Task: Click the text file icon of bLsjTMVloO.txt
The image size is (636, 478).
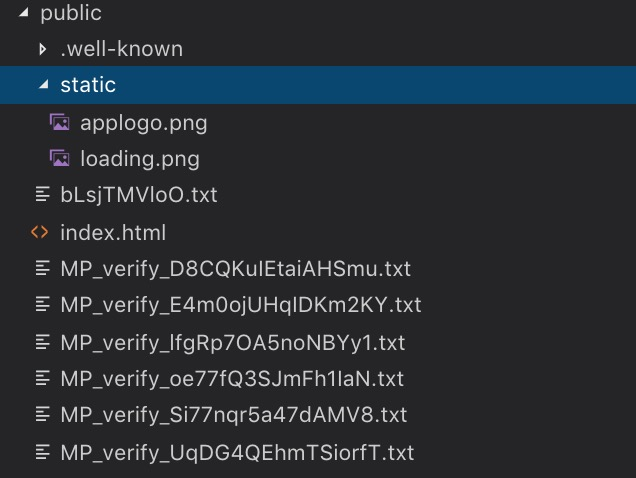Action: (x=43, y=194)
